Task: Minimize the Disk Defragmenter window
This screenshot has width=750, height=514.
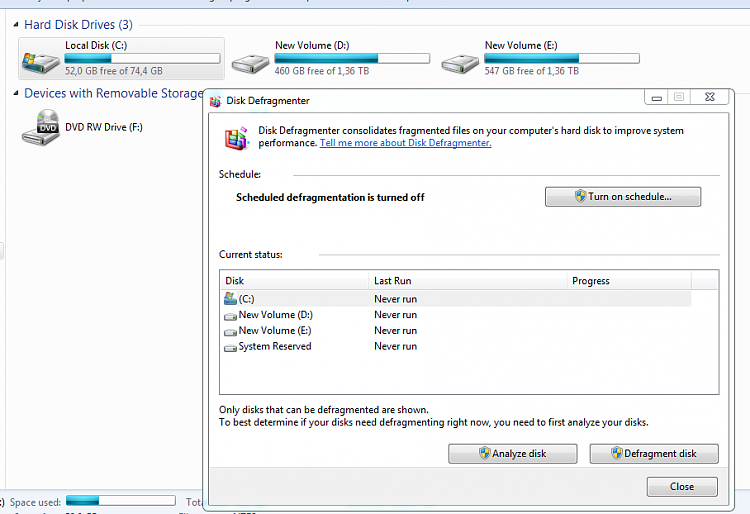Action: coord(657,97)
